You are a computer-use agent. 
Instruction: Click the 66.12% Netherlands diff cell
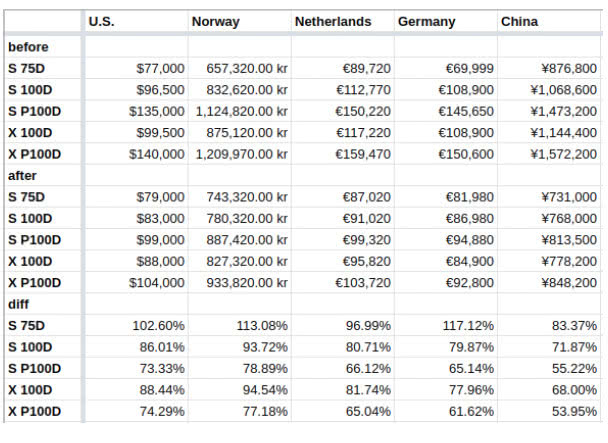342,368
